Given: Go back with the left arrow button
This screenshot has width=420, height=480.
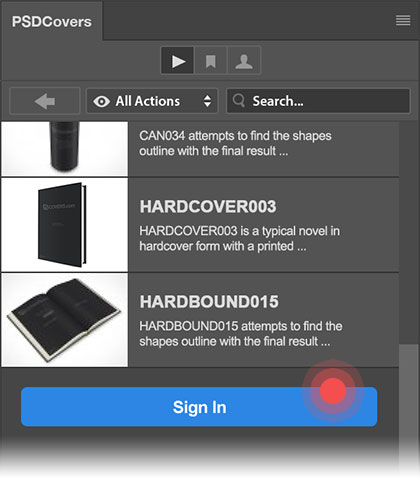Looking at the screenshot, I should (45, 101).
